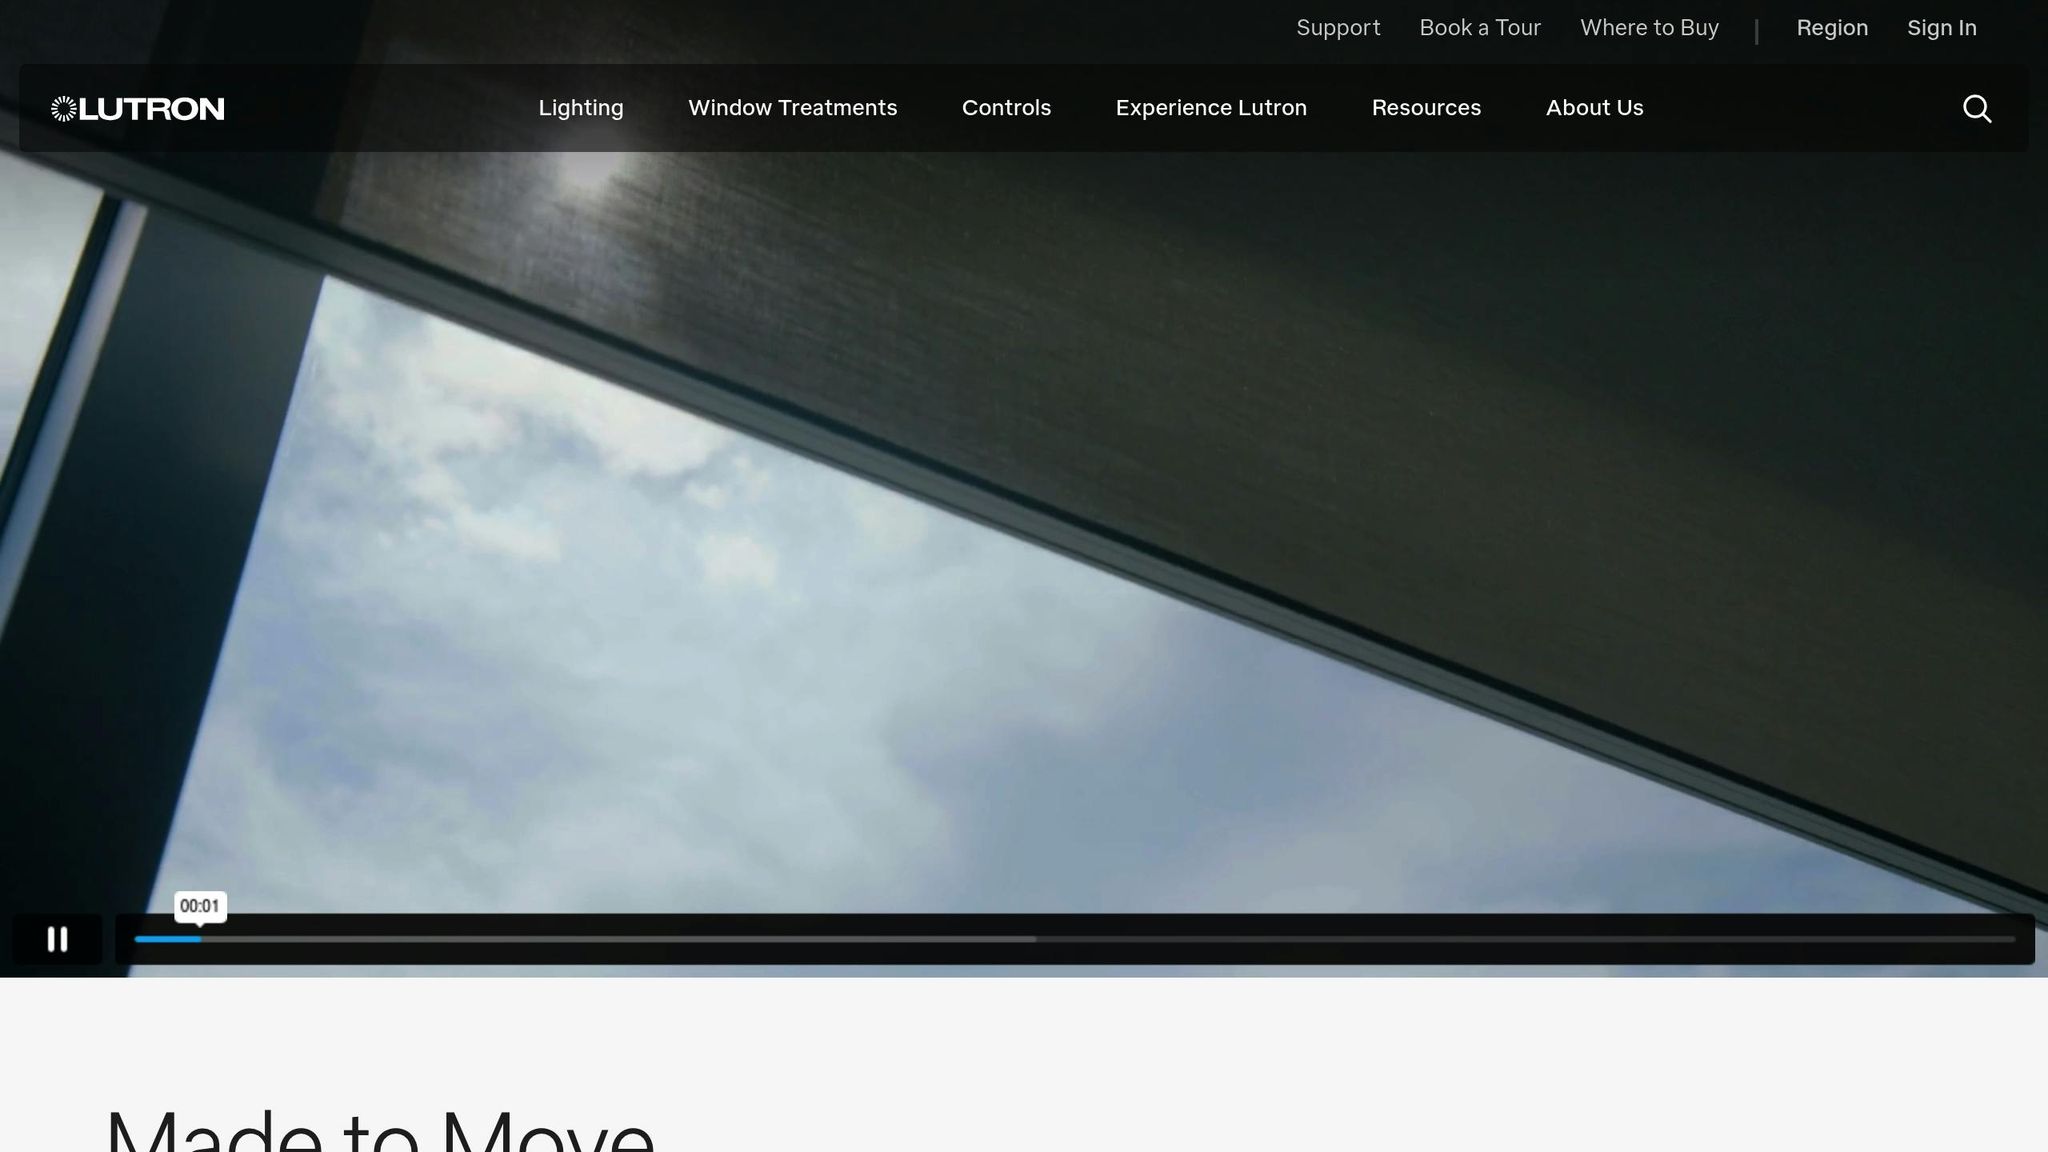The image size is (2048, 1152).
Task: Expand the Lighting menu
Action: (581, 108)
